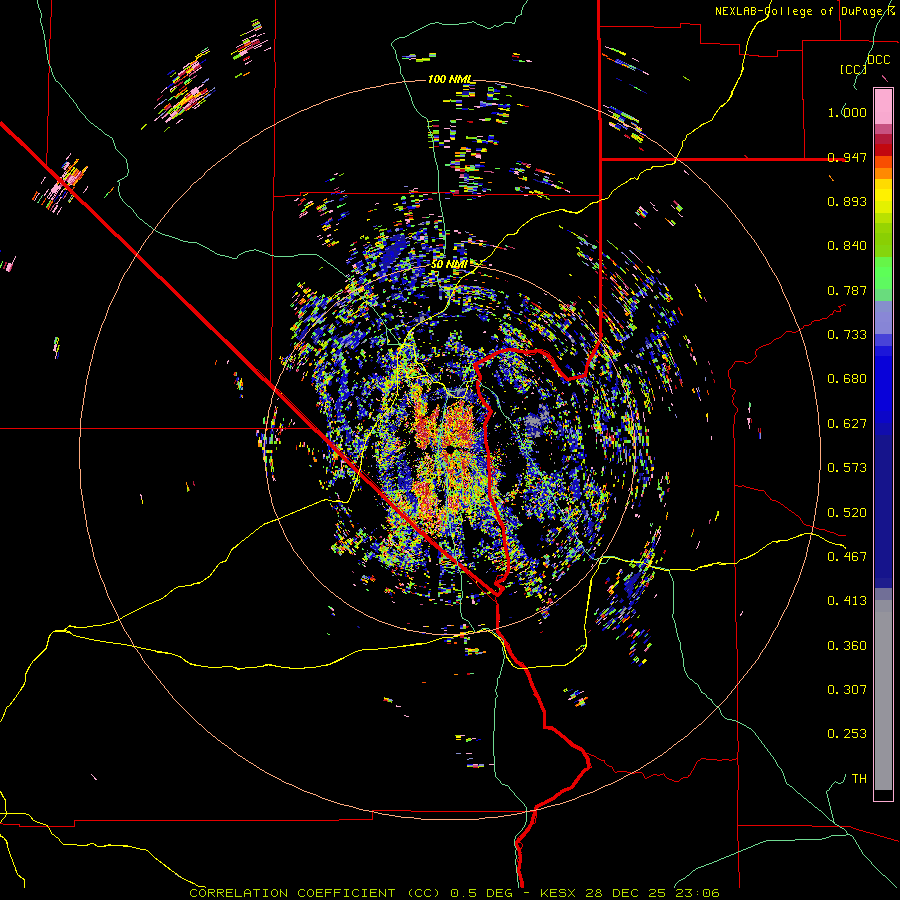Click the [CC] units label
Image resolution: width=900 pixels, height=900 pixels.
click(853, 69)
